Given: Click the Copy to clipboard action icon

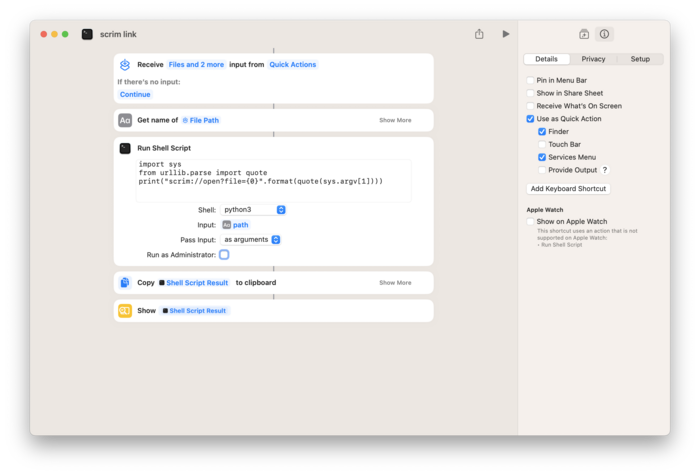Looking at the screenshot, I should tap(125, 283).
